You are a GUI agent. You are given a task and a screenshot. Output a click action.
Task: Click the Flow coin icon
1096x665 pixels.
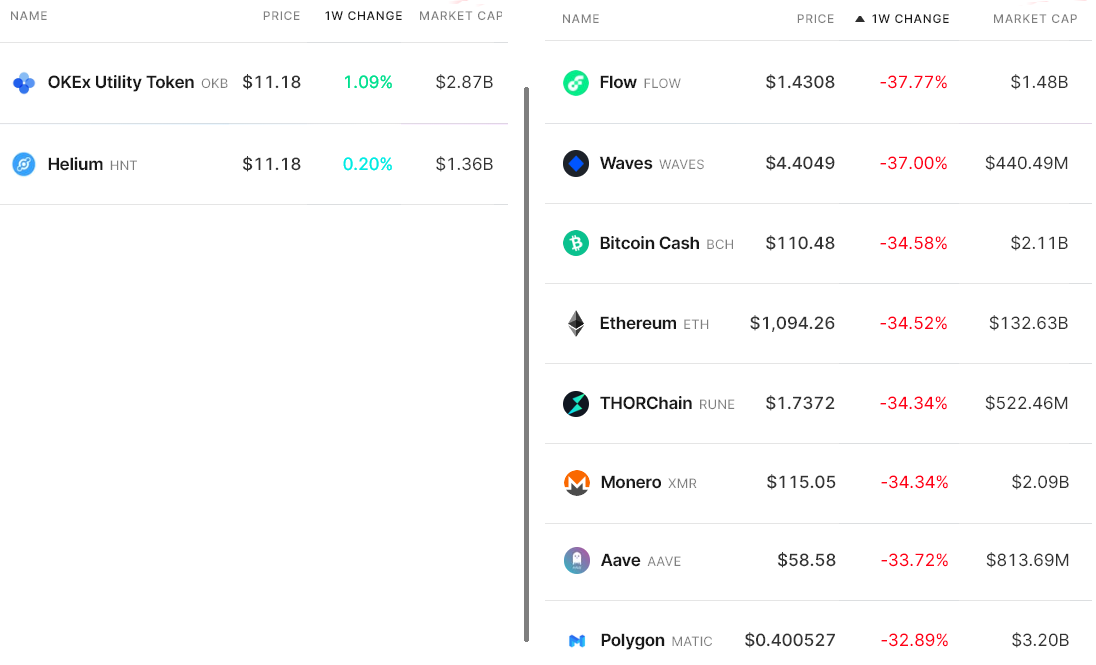coord(576,83)
